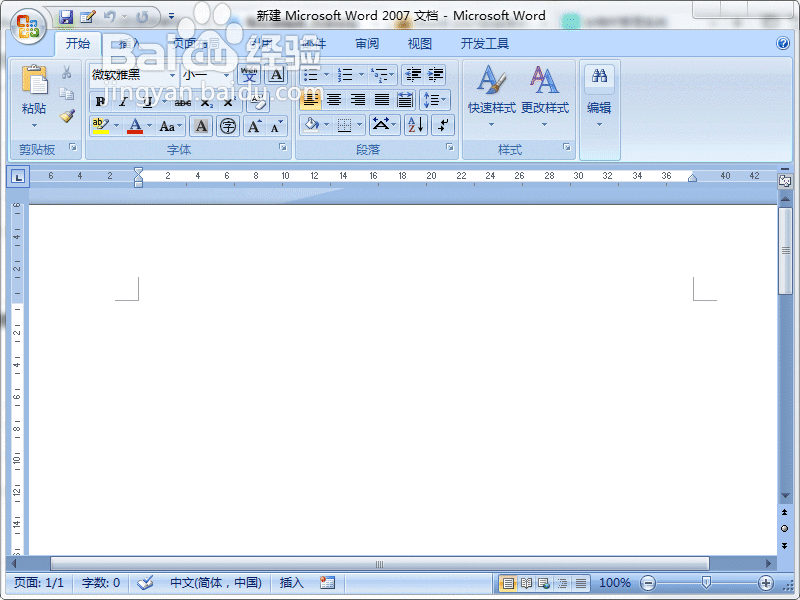Viewport: 800px width, 600px height.
Task: Click the character border icon
Action: [x=276, y=75]
